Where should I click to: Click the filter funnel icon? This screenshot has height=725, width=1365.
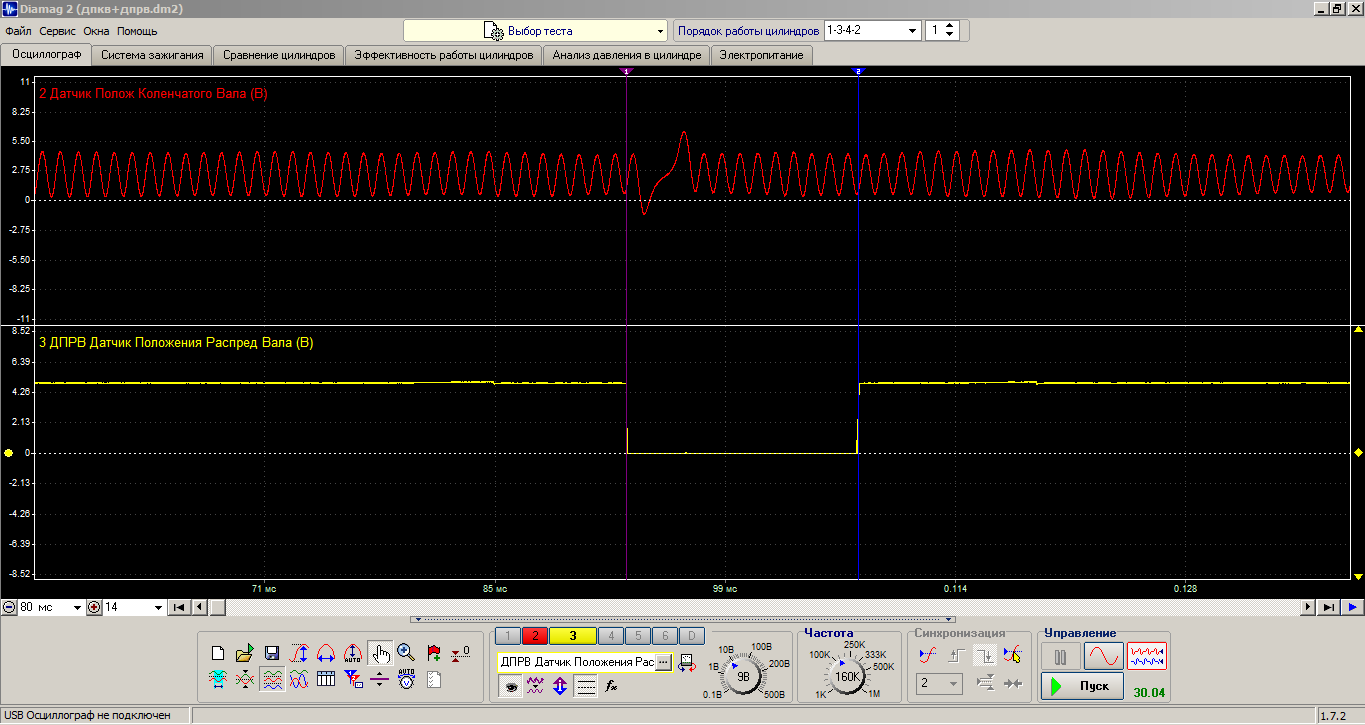[352, 680]
